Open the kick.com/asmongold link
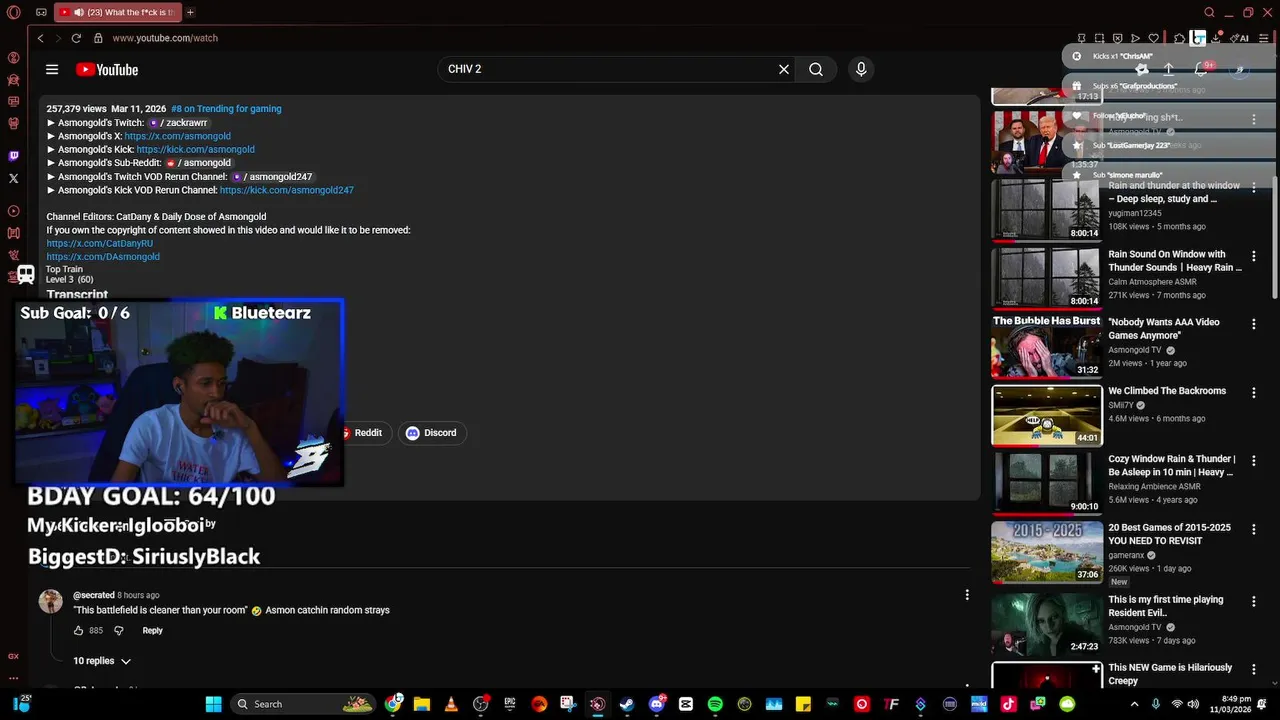The width and height of the screenshot is (1280, 720). pos(196,150)
